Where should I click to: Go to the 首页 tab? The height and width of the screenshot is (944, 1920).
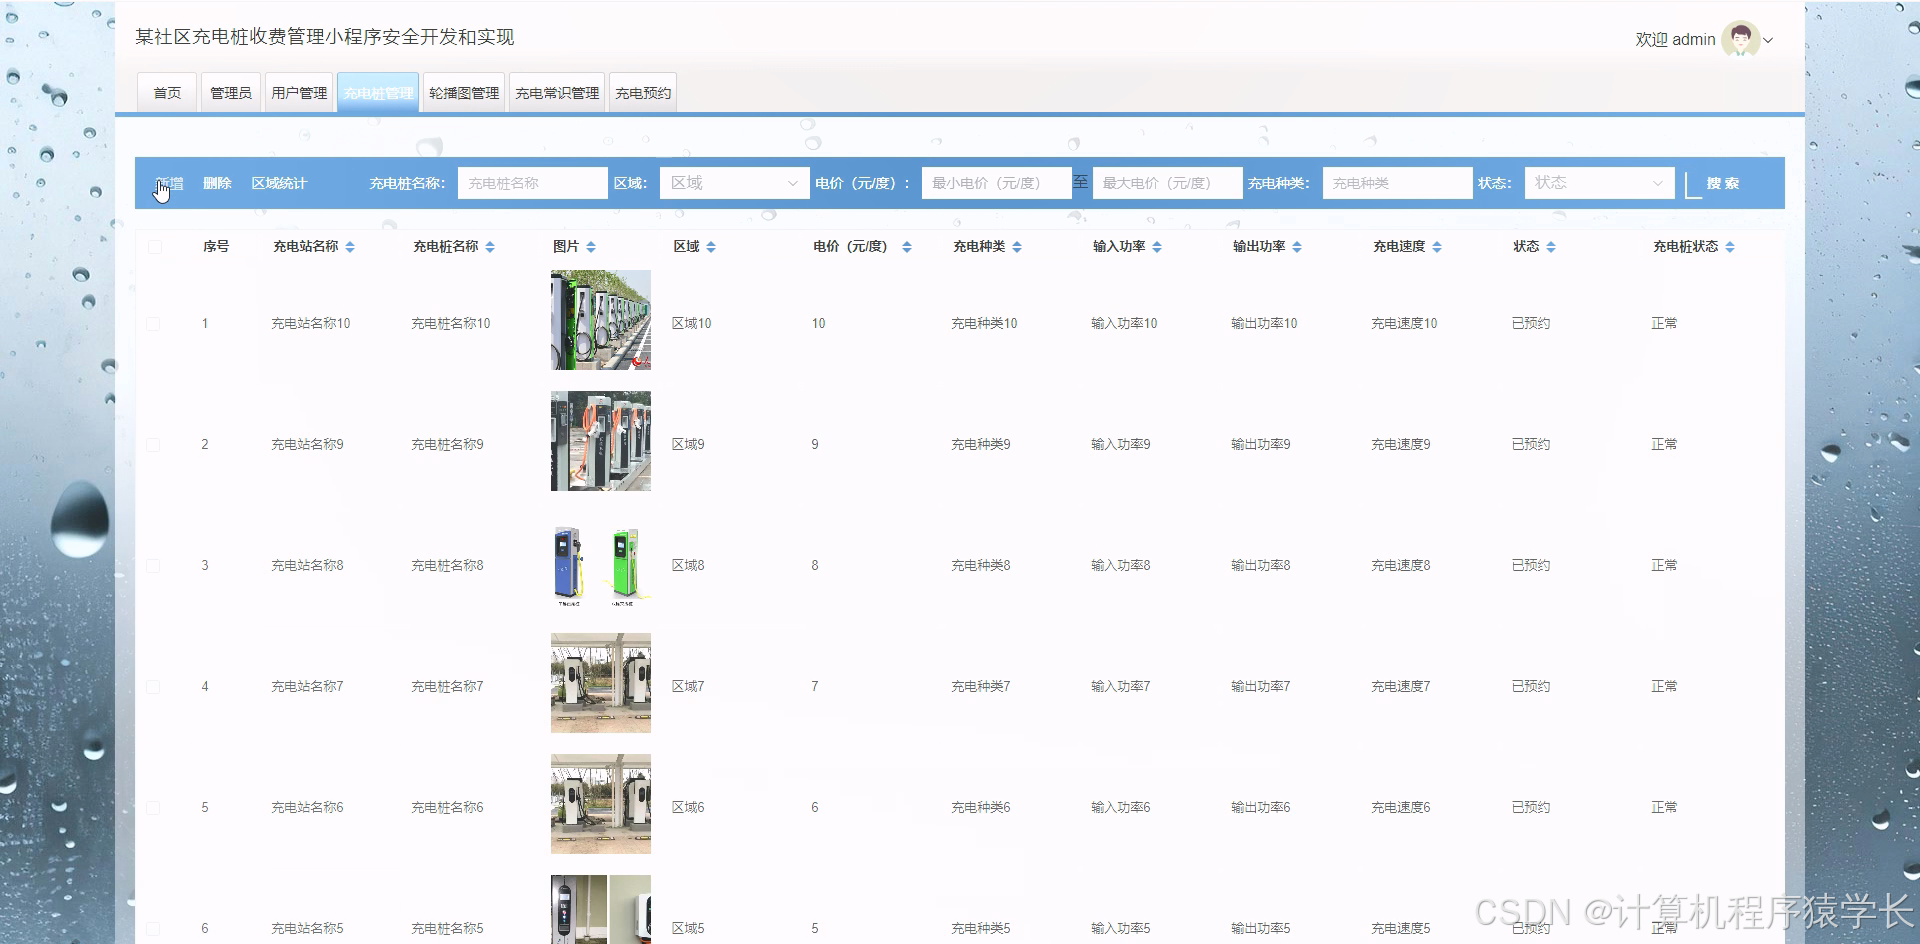[x=167, y=93]
